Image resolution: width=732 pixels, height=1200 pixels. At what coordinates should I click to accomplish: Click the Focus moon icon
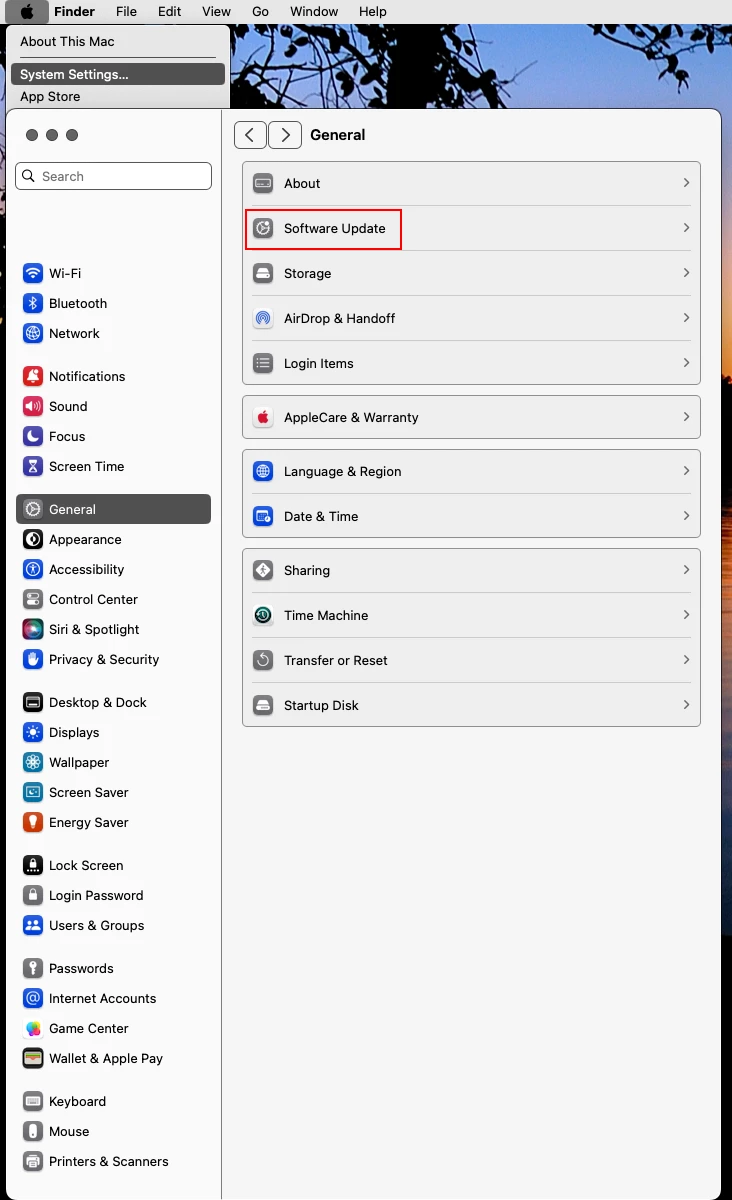coord(33,436)
